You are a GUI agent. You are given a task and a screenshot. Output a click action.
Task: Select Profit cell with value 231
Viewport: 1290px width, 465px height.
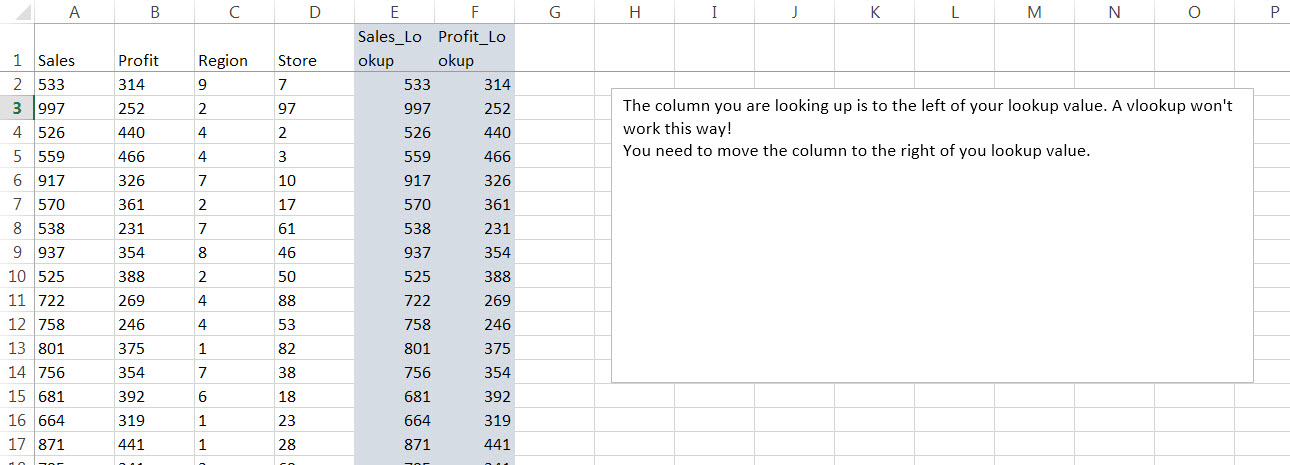pyautogui.click(x=154, y=228)
